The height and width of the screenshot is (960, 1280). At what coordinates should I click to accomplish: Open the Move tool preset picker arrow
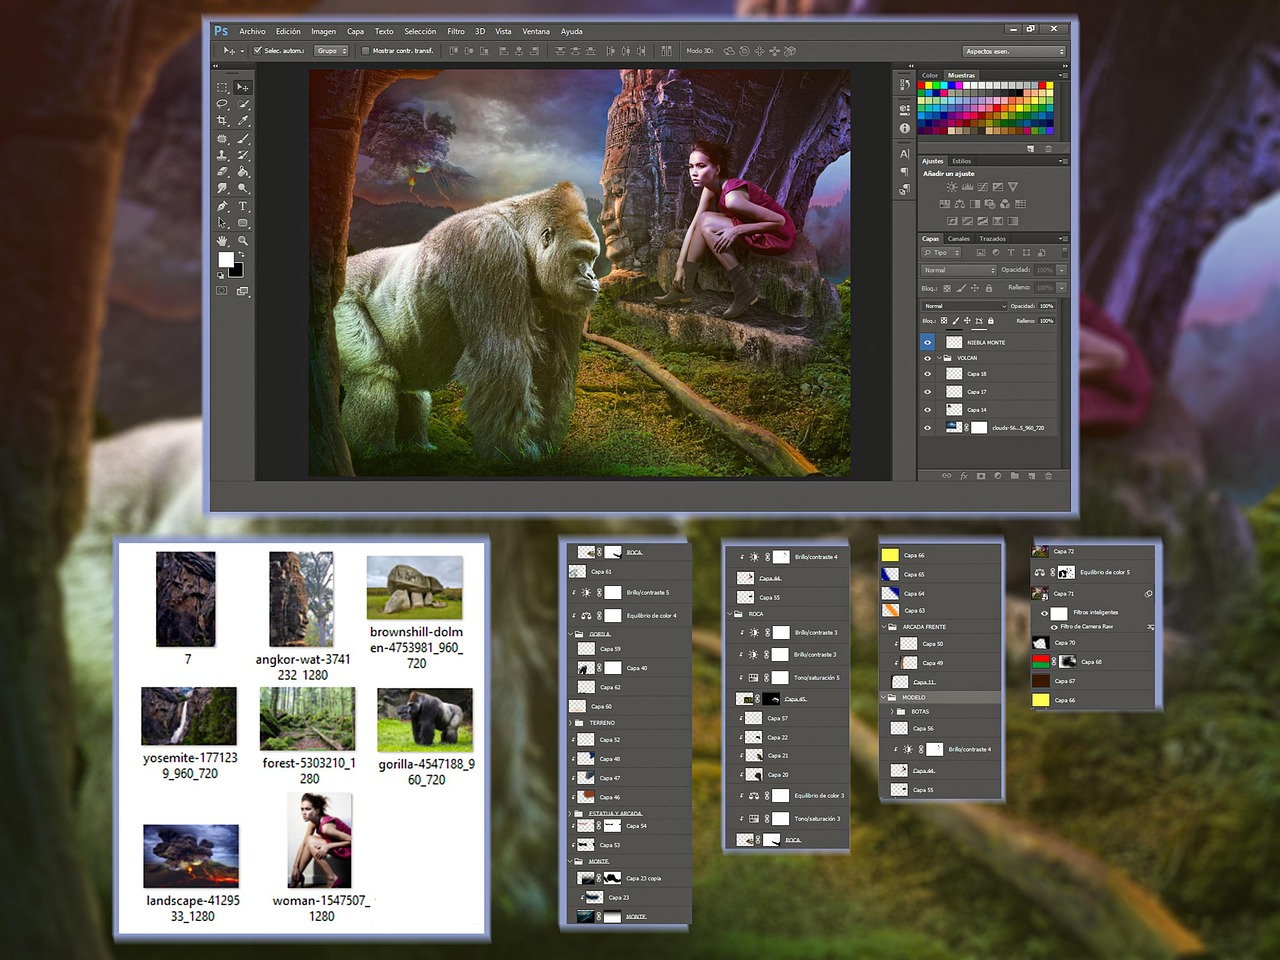point(242,51)
